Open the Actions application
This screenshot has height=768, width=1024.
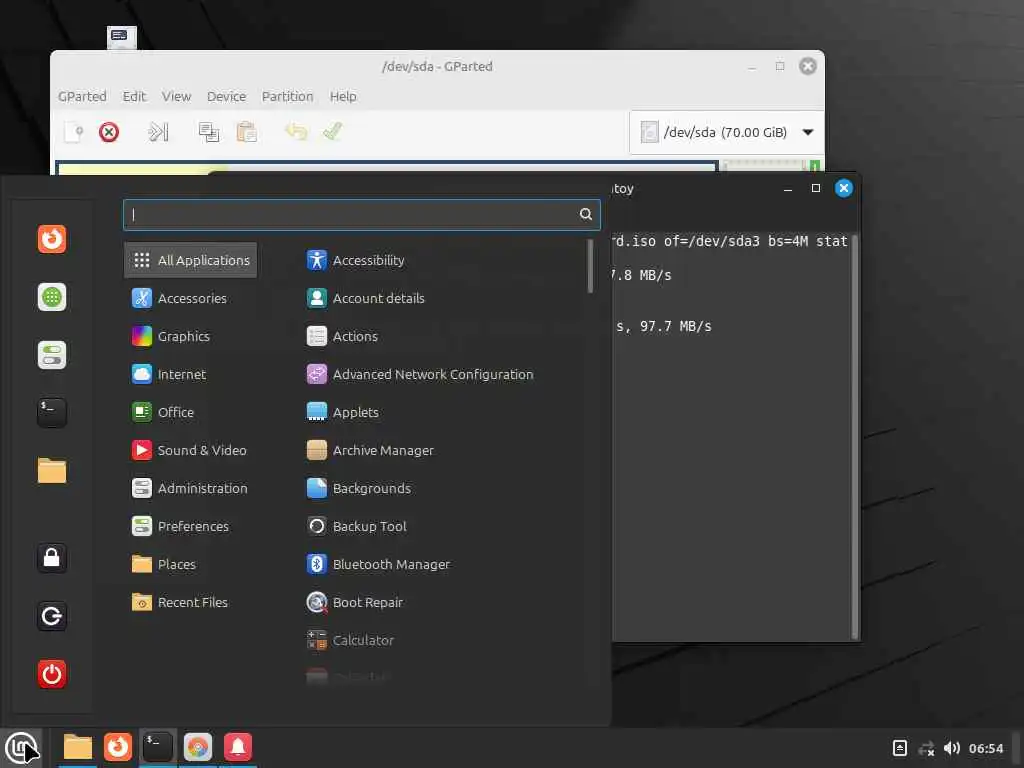coord(343,336)
